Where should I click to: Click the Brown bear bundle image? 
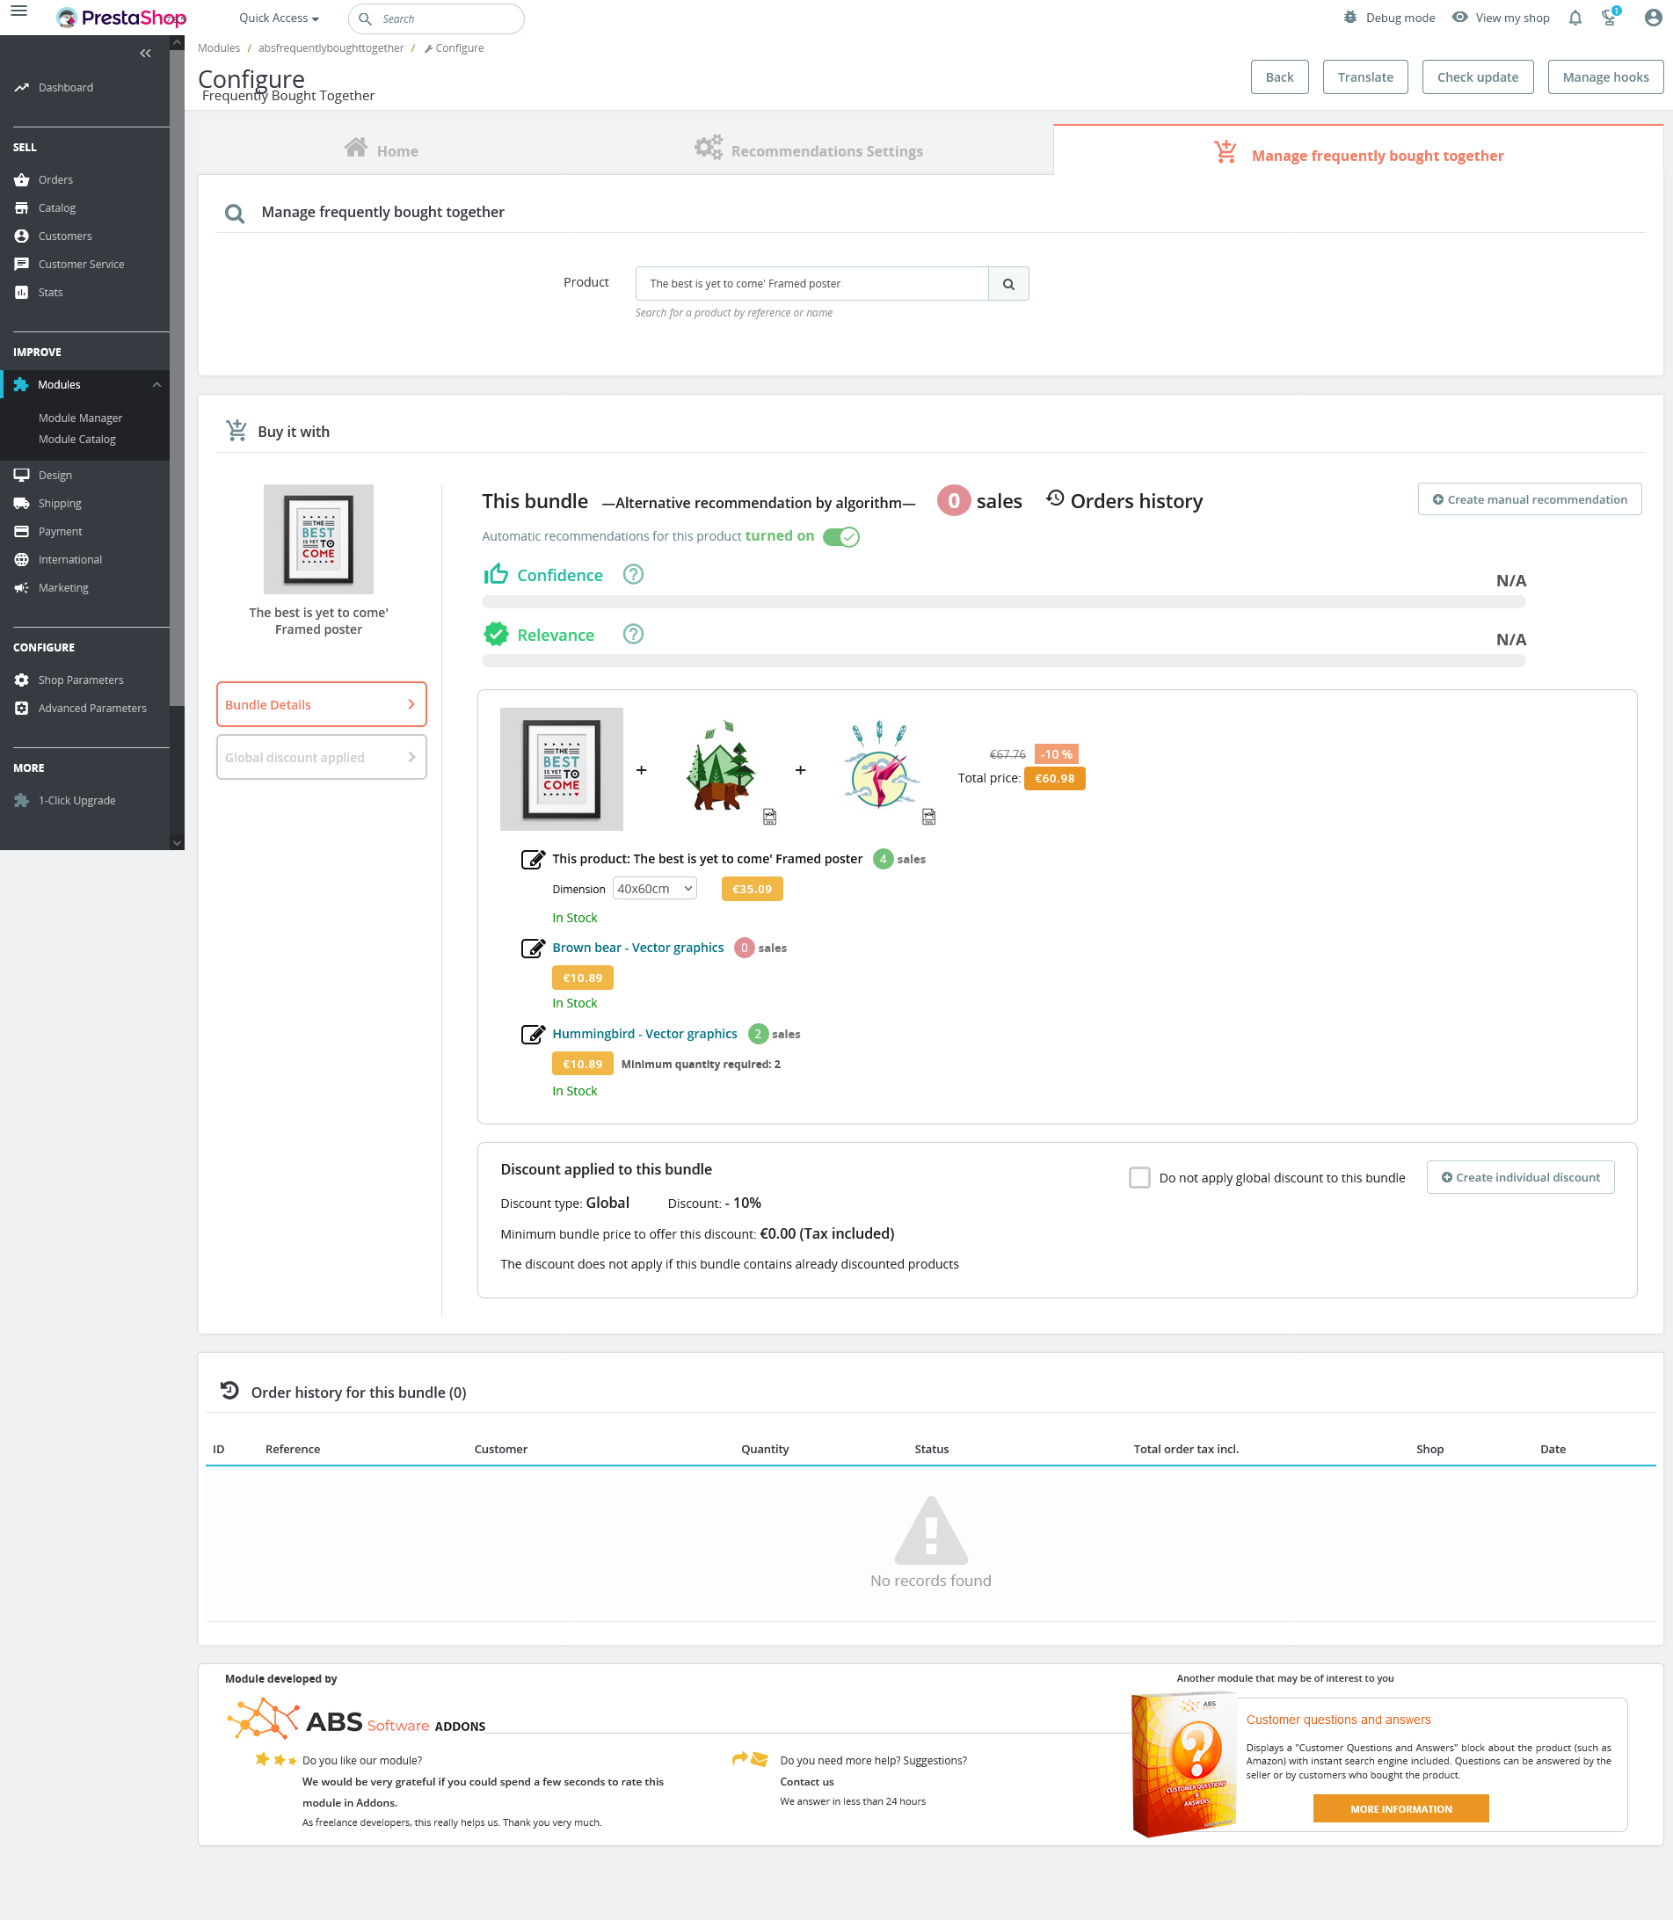pos(721,768)
